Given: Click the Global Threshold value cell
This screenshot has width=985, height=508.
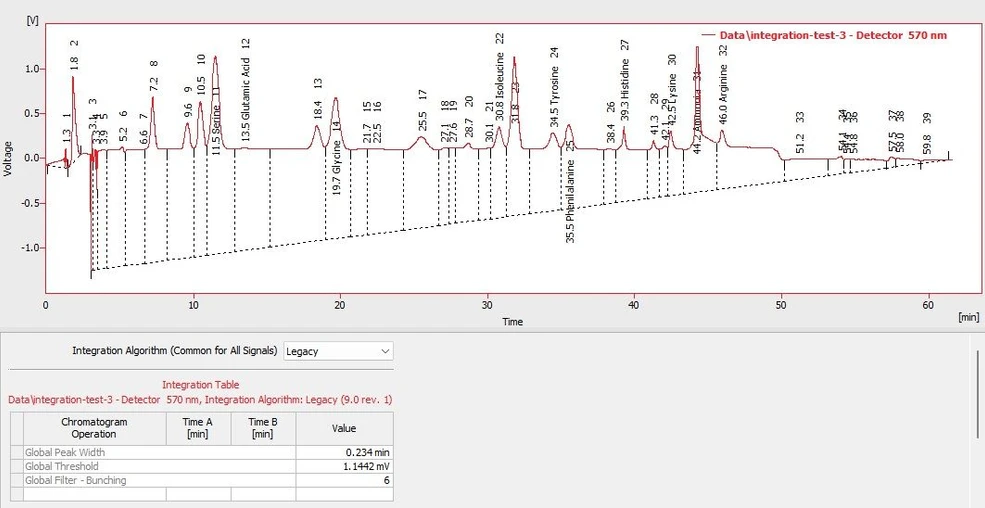Looking at the screenshot, I should click(344, 466).
